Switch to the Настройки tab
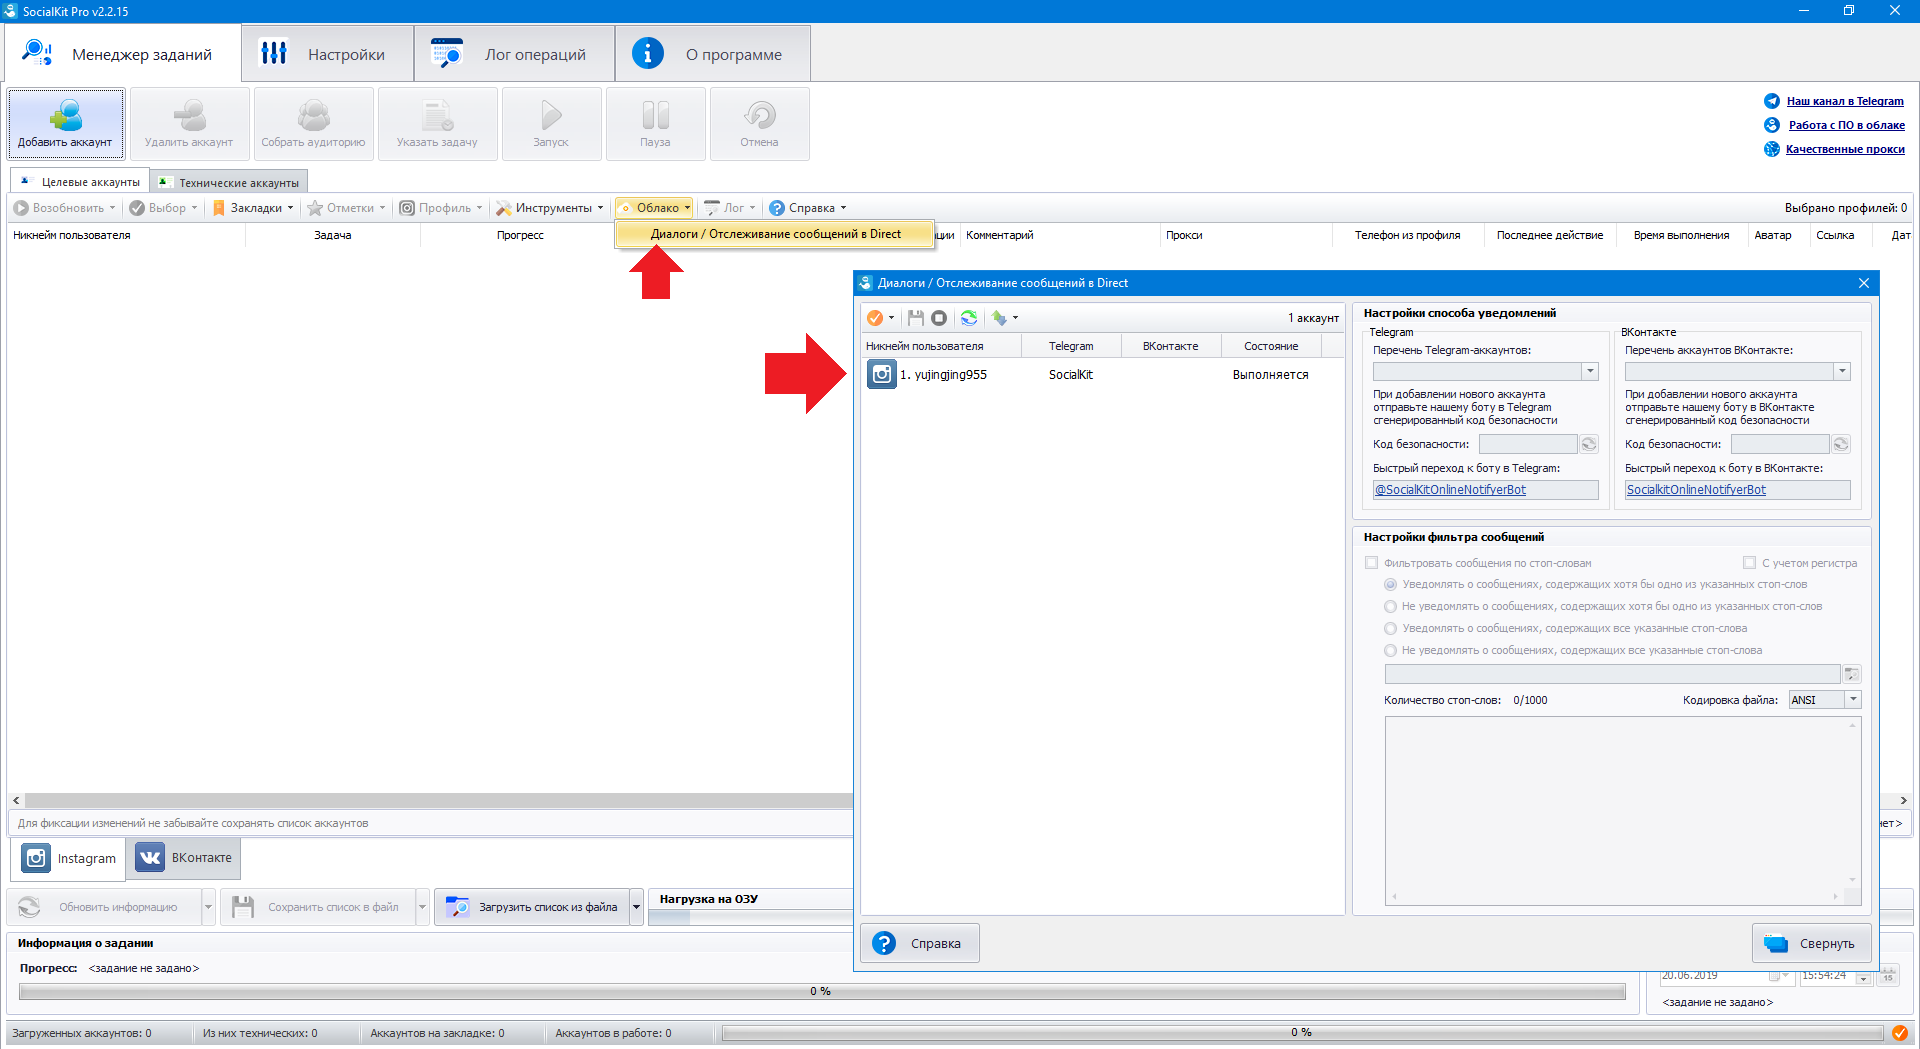 327,54
